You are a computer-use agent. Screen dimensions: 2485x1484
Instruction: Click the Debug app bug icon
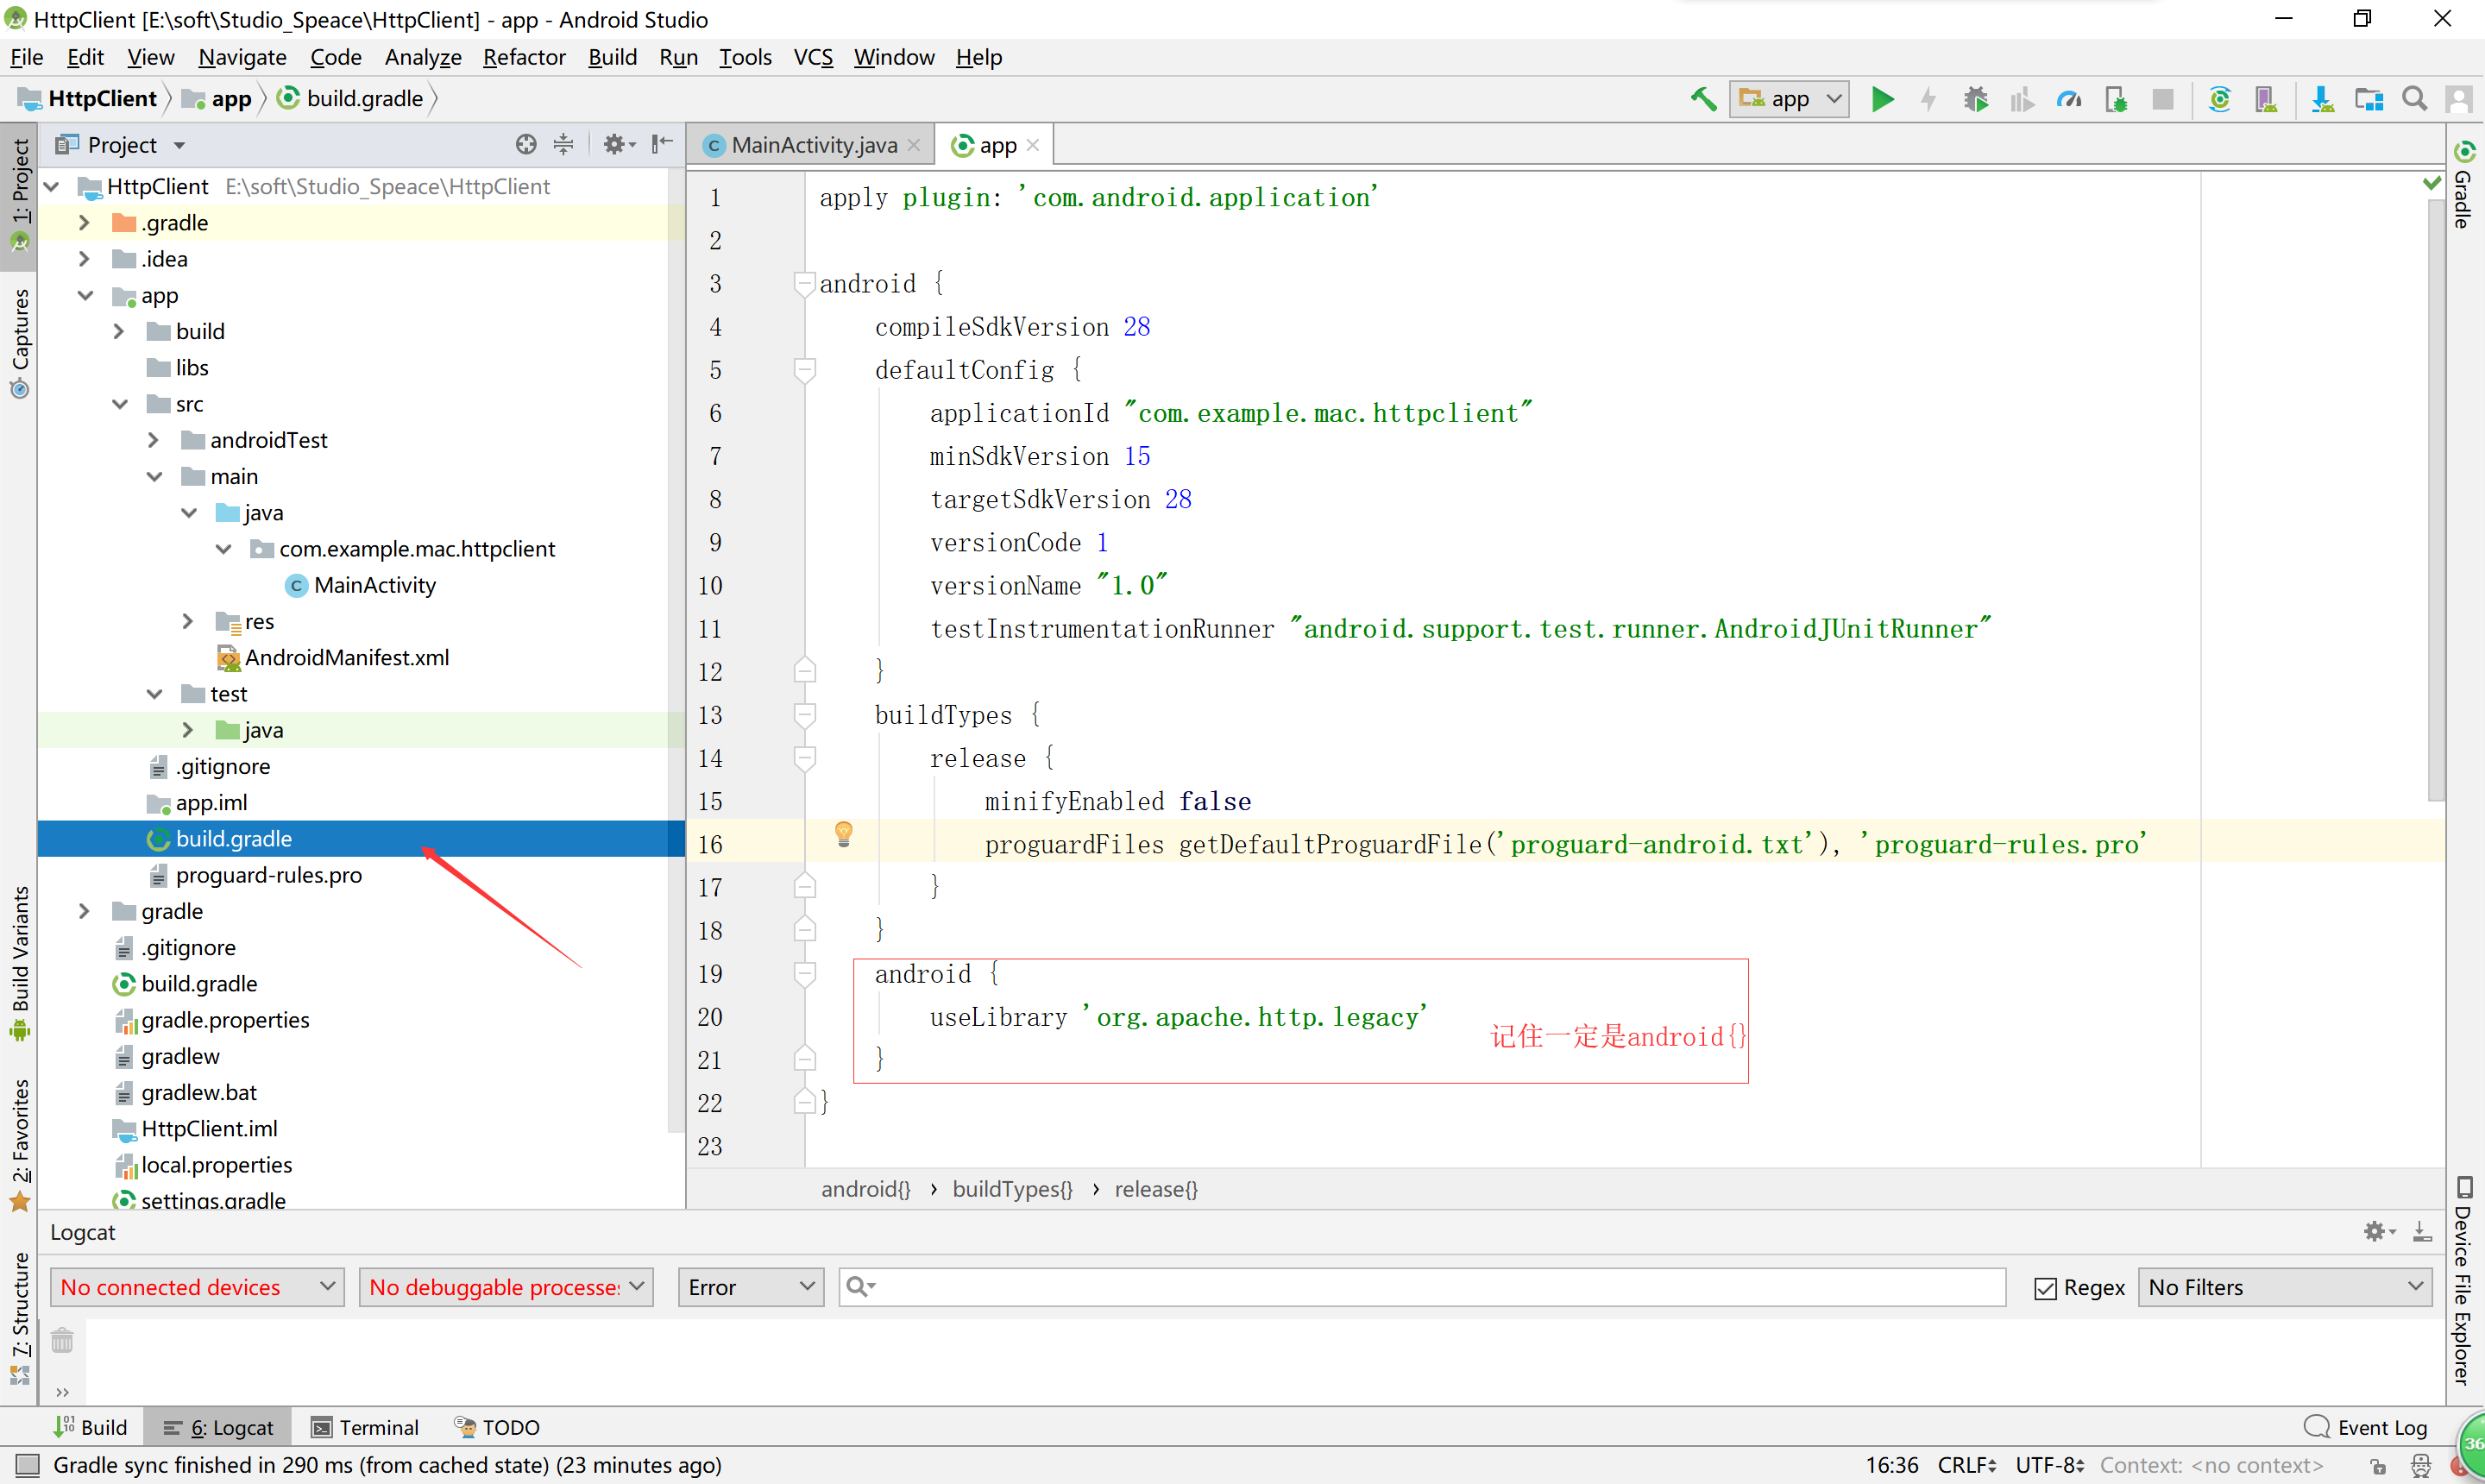[1975, 99]
